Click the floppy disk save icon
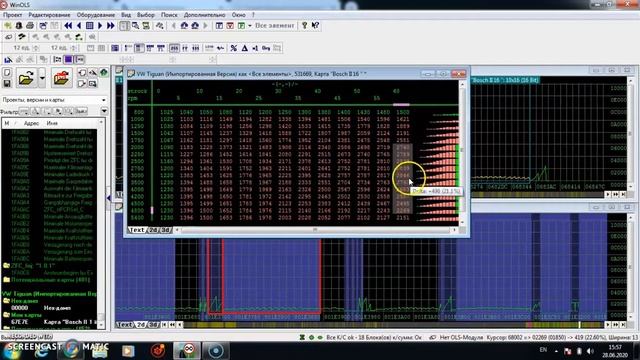The height and width of the screenshot is (360, 640). tap(7, 83)
